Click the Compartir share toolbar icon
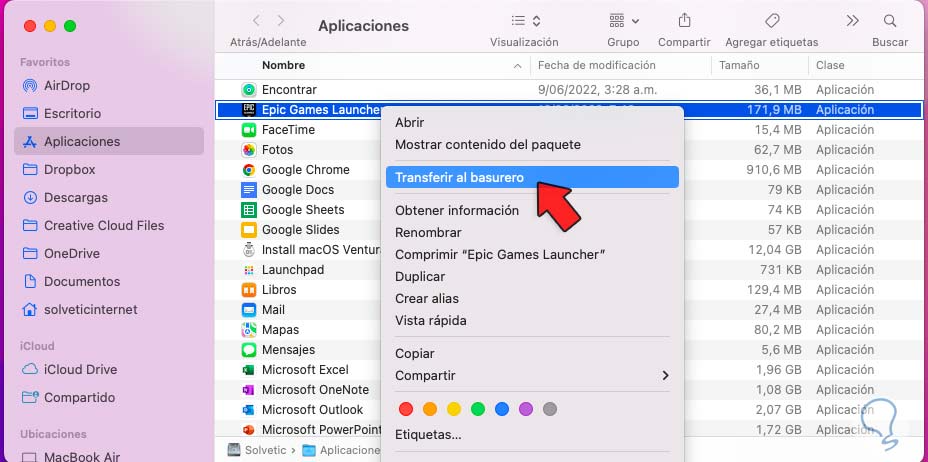 click(684, 21)
